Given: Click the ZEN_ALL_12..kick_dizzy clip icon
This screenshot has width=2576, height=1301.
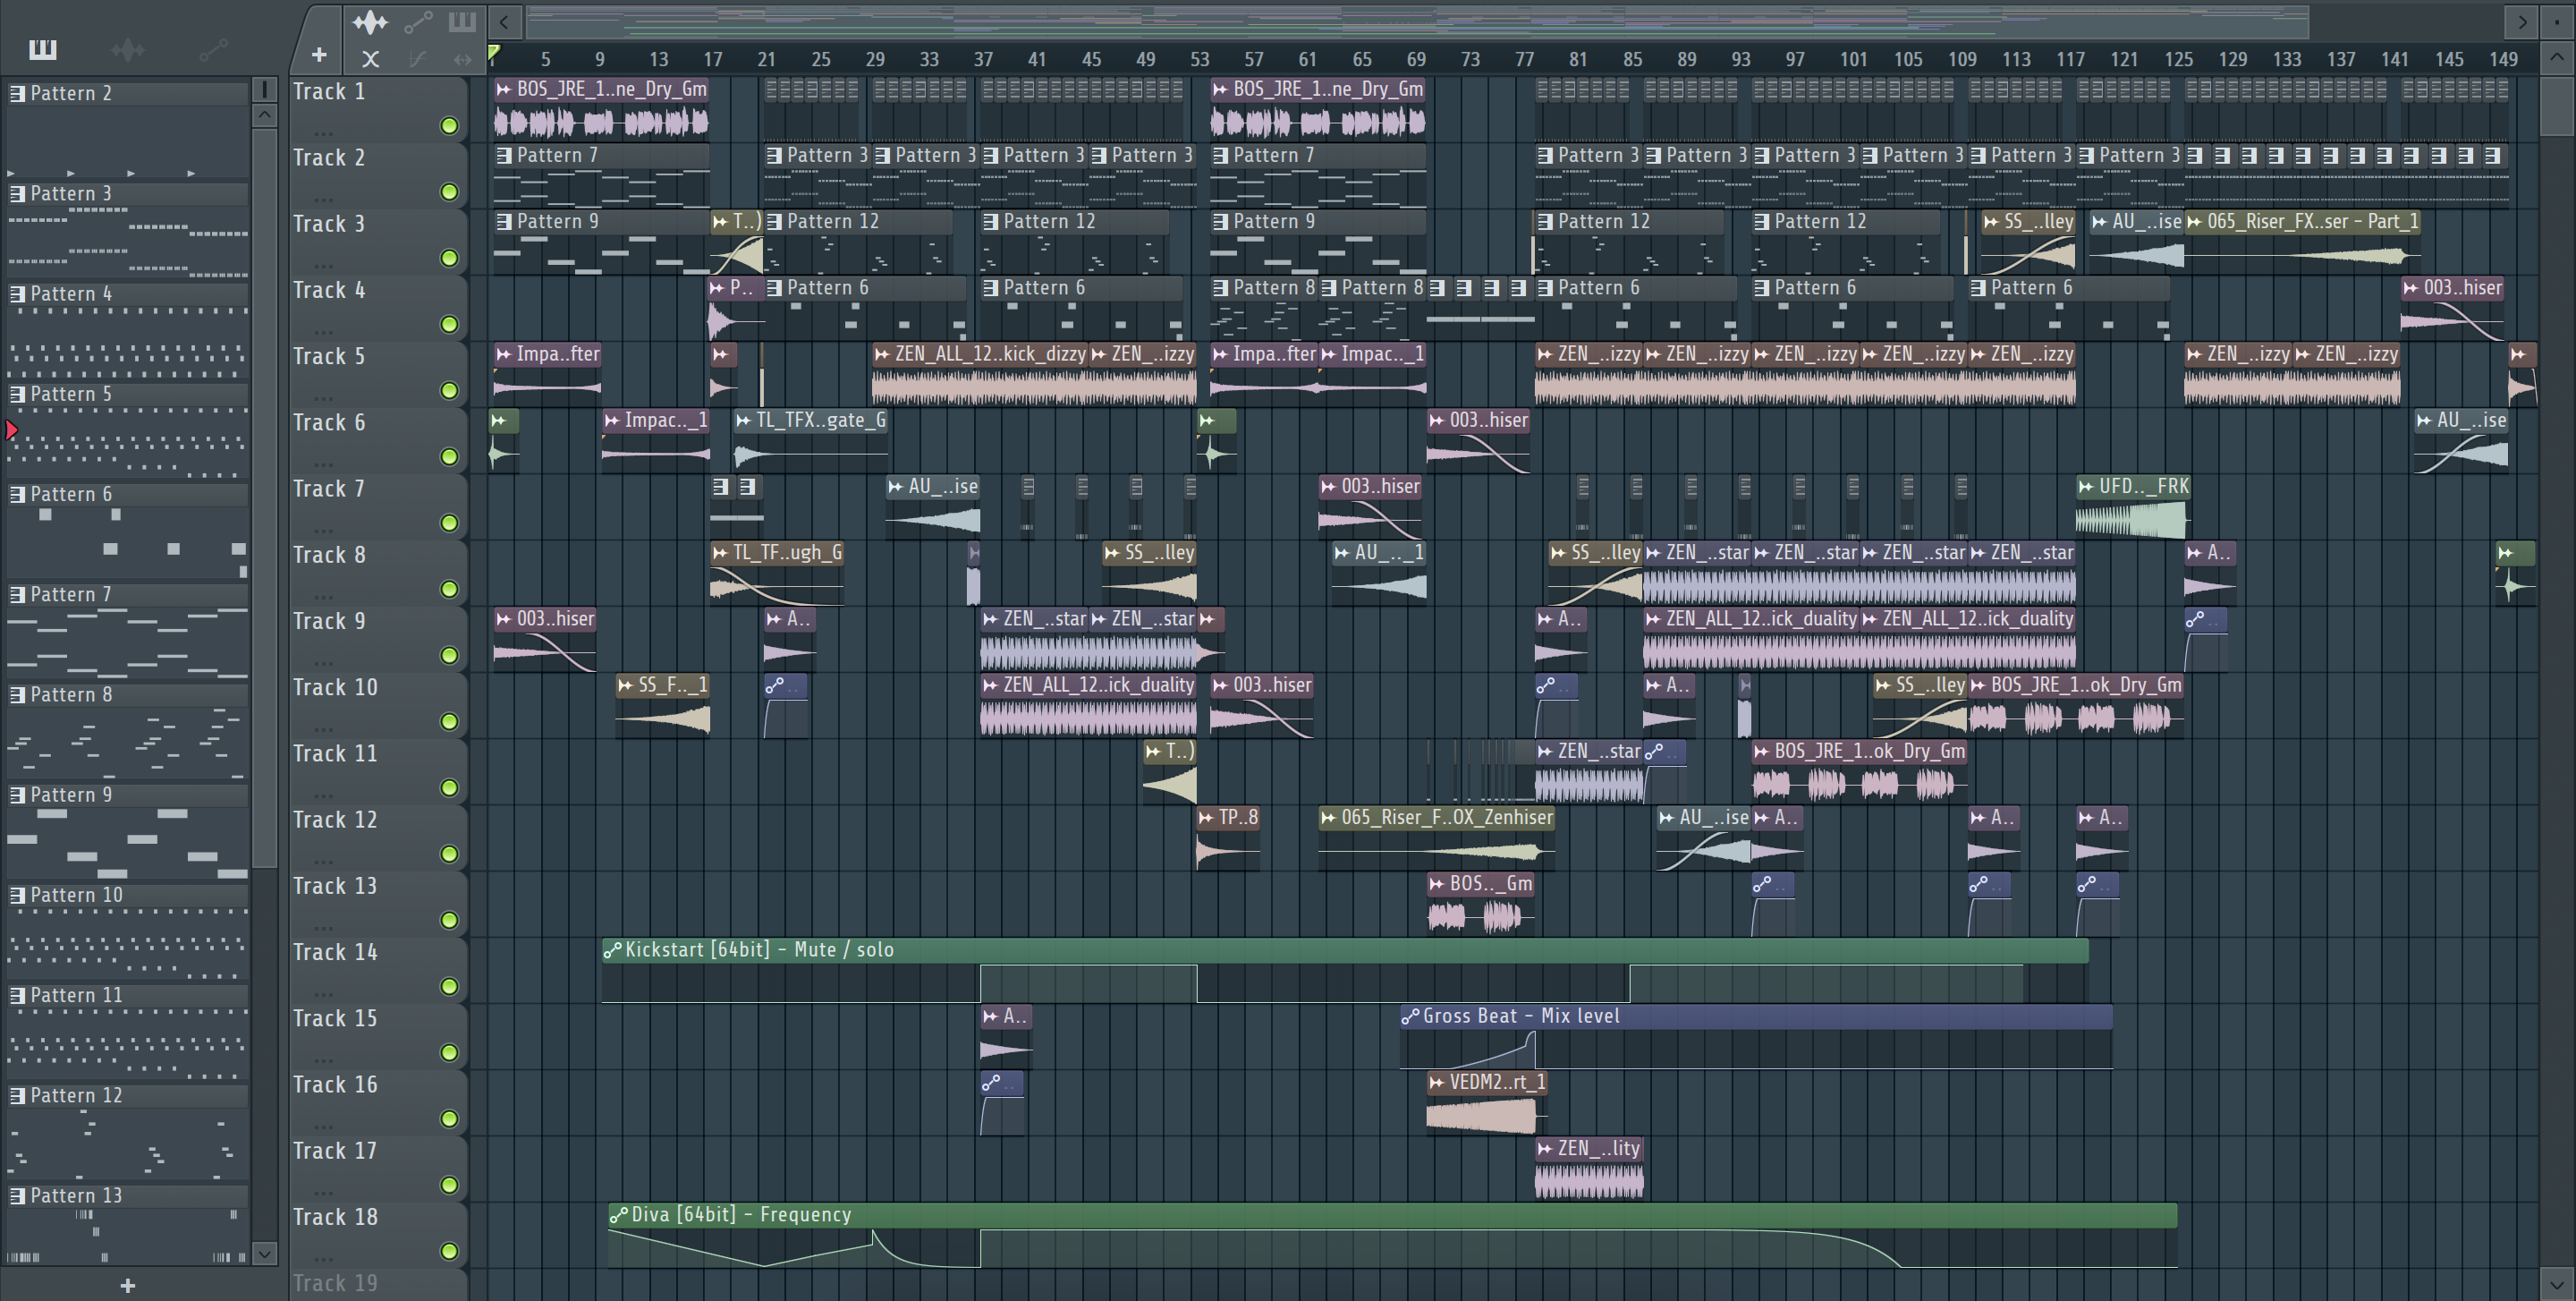Looking at the screenshot, I should (x=882, y=354).
